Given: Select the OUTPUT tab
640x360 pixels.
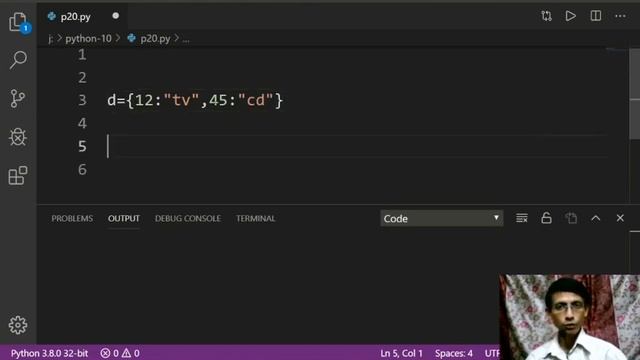Looking at the screenshot, I should [124, 218].
